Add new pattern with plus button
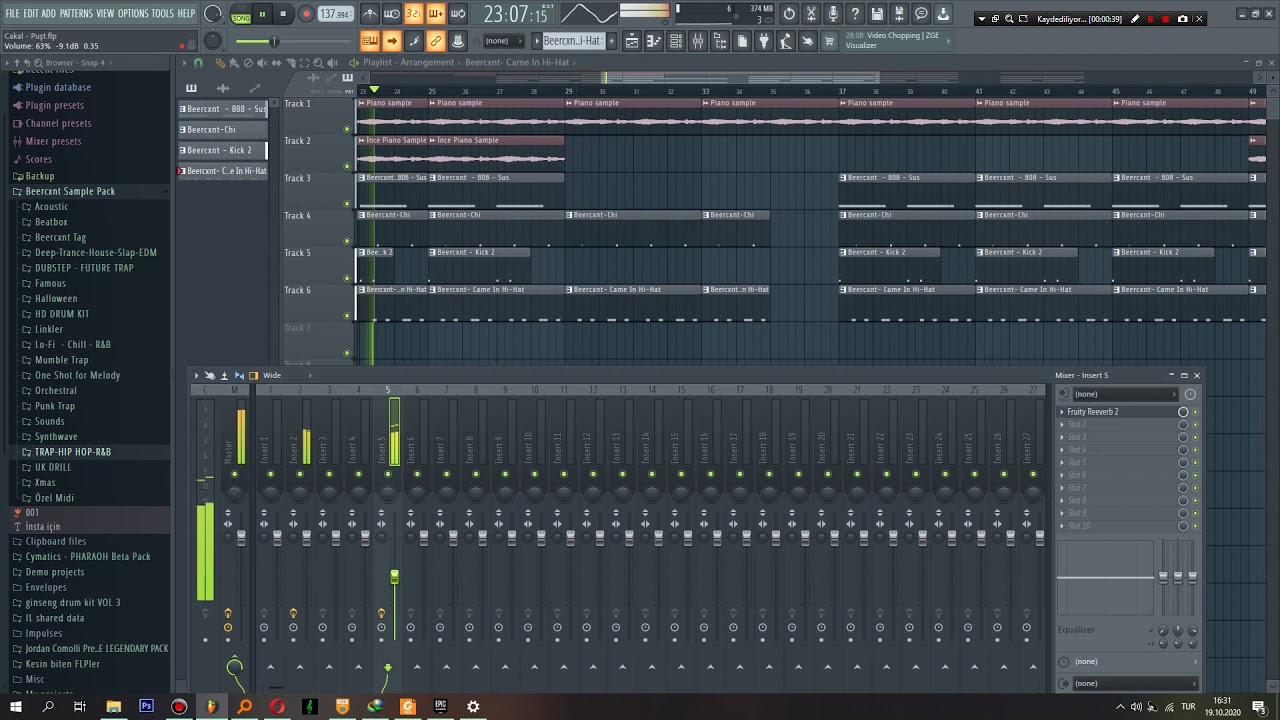1280x720 pixels. tap(612, 41)
